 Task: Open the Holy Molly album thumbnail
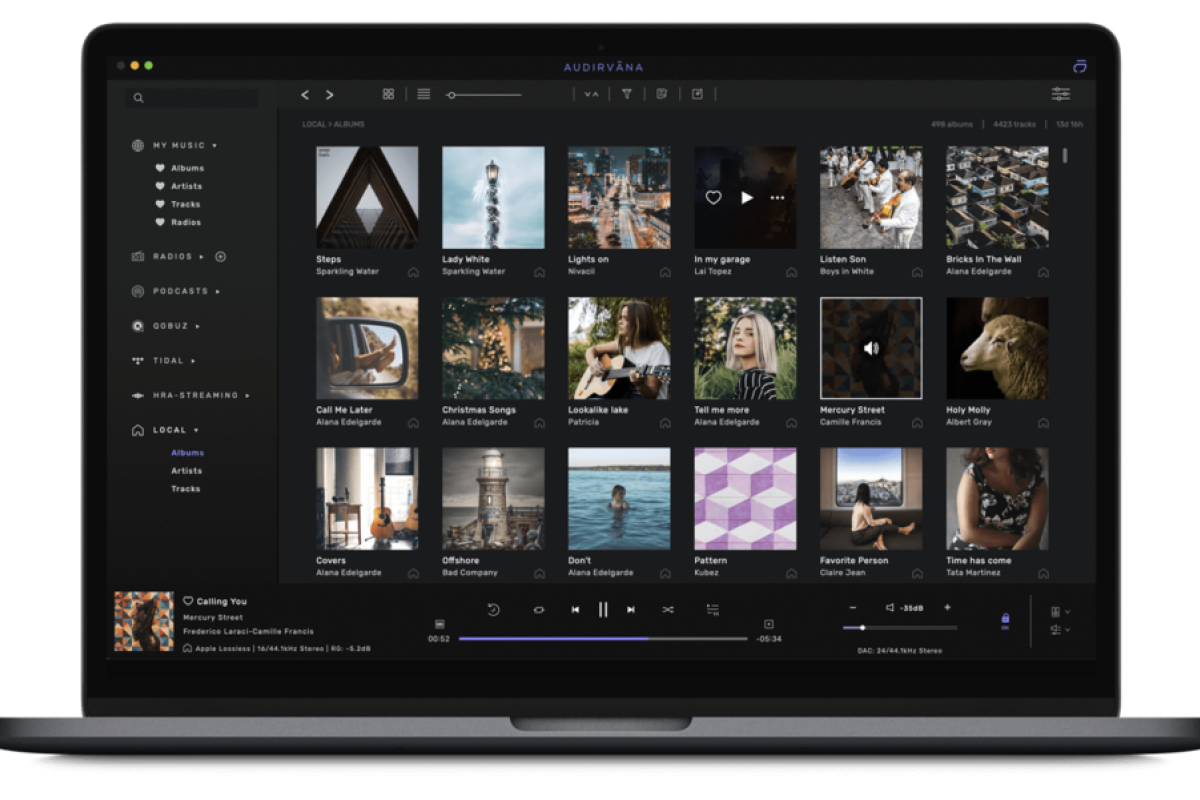pos(997,348)
